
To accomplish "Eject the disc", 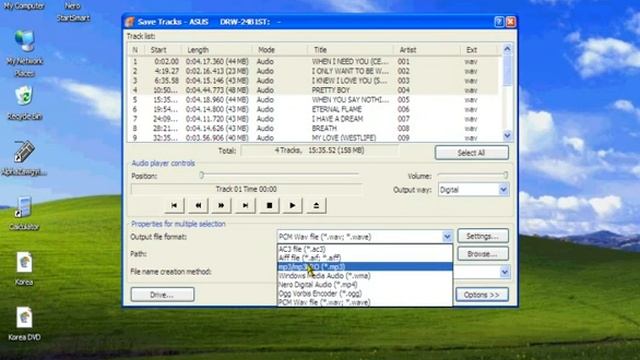I will click(x=316, y=205).
